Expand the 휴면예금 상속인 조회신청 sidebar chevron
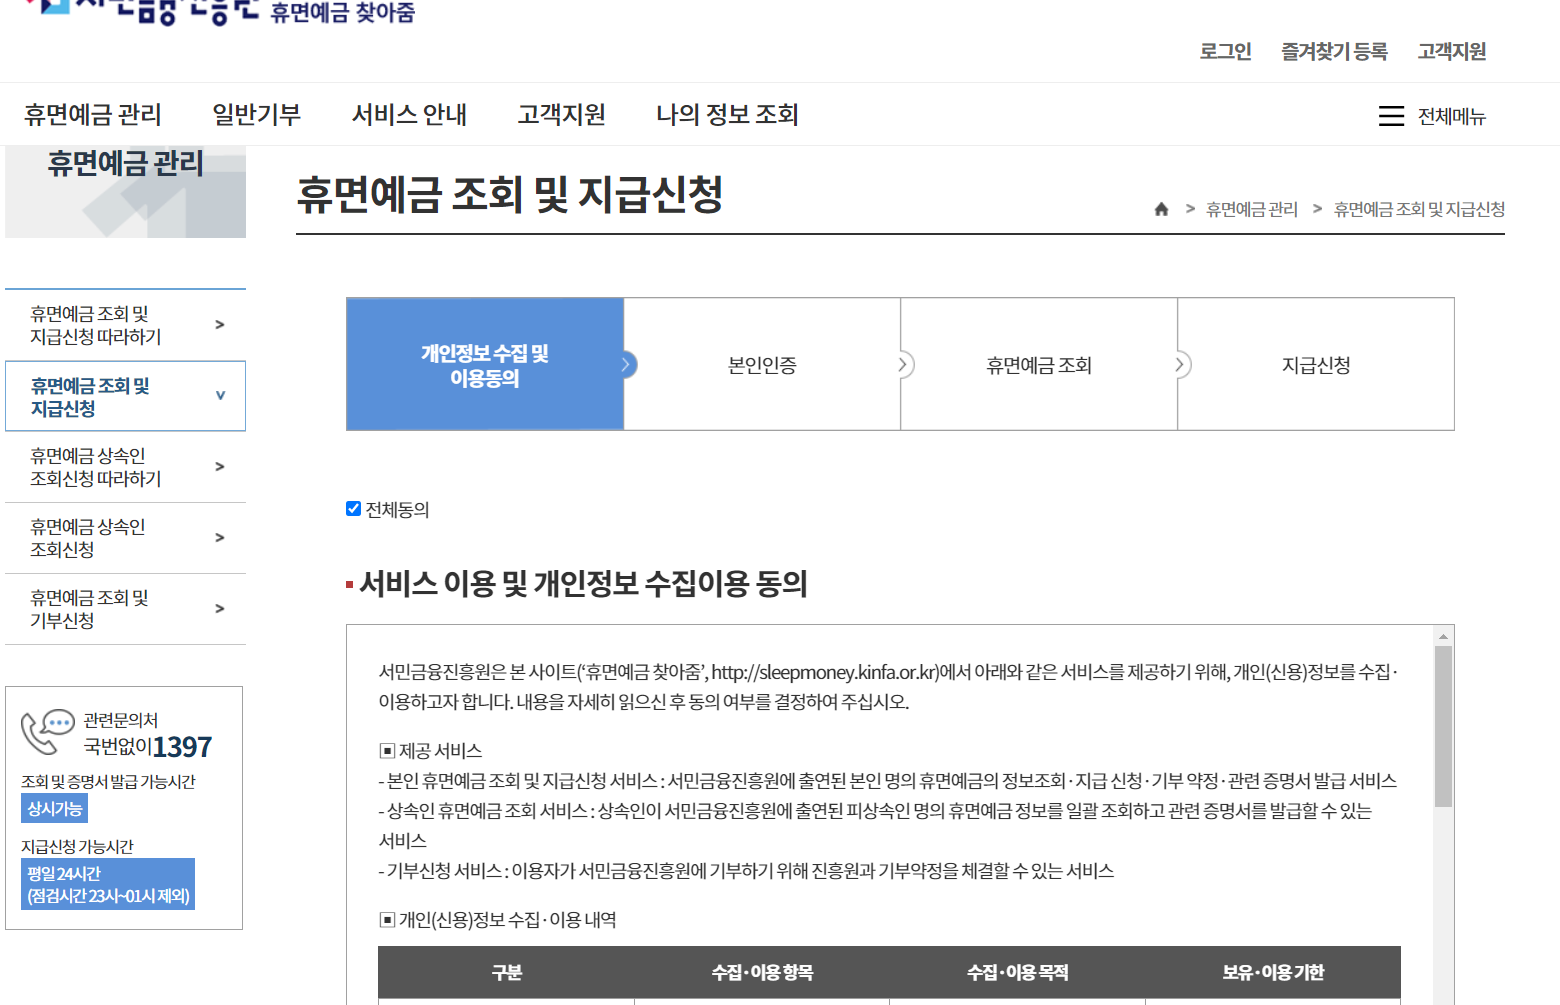This screenshot has width=1560, height=1005. 220,537
